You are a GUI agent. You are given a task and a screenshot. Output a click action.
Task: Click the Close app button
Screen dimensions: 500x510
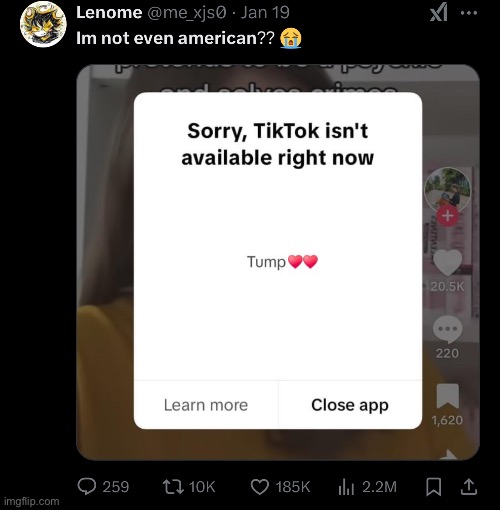coord(350,405)
